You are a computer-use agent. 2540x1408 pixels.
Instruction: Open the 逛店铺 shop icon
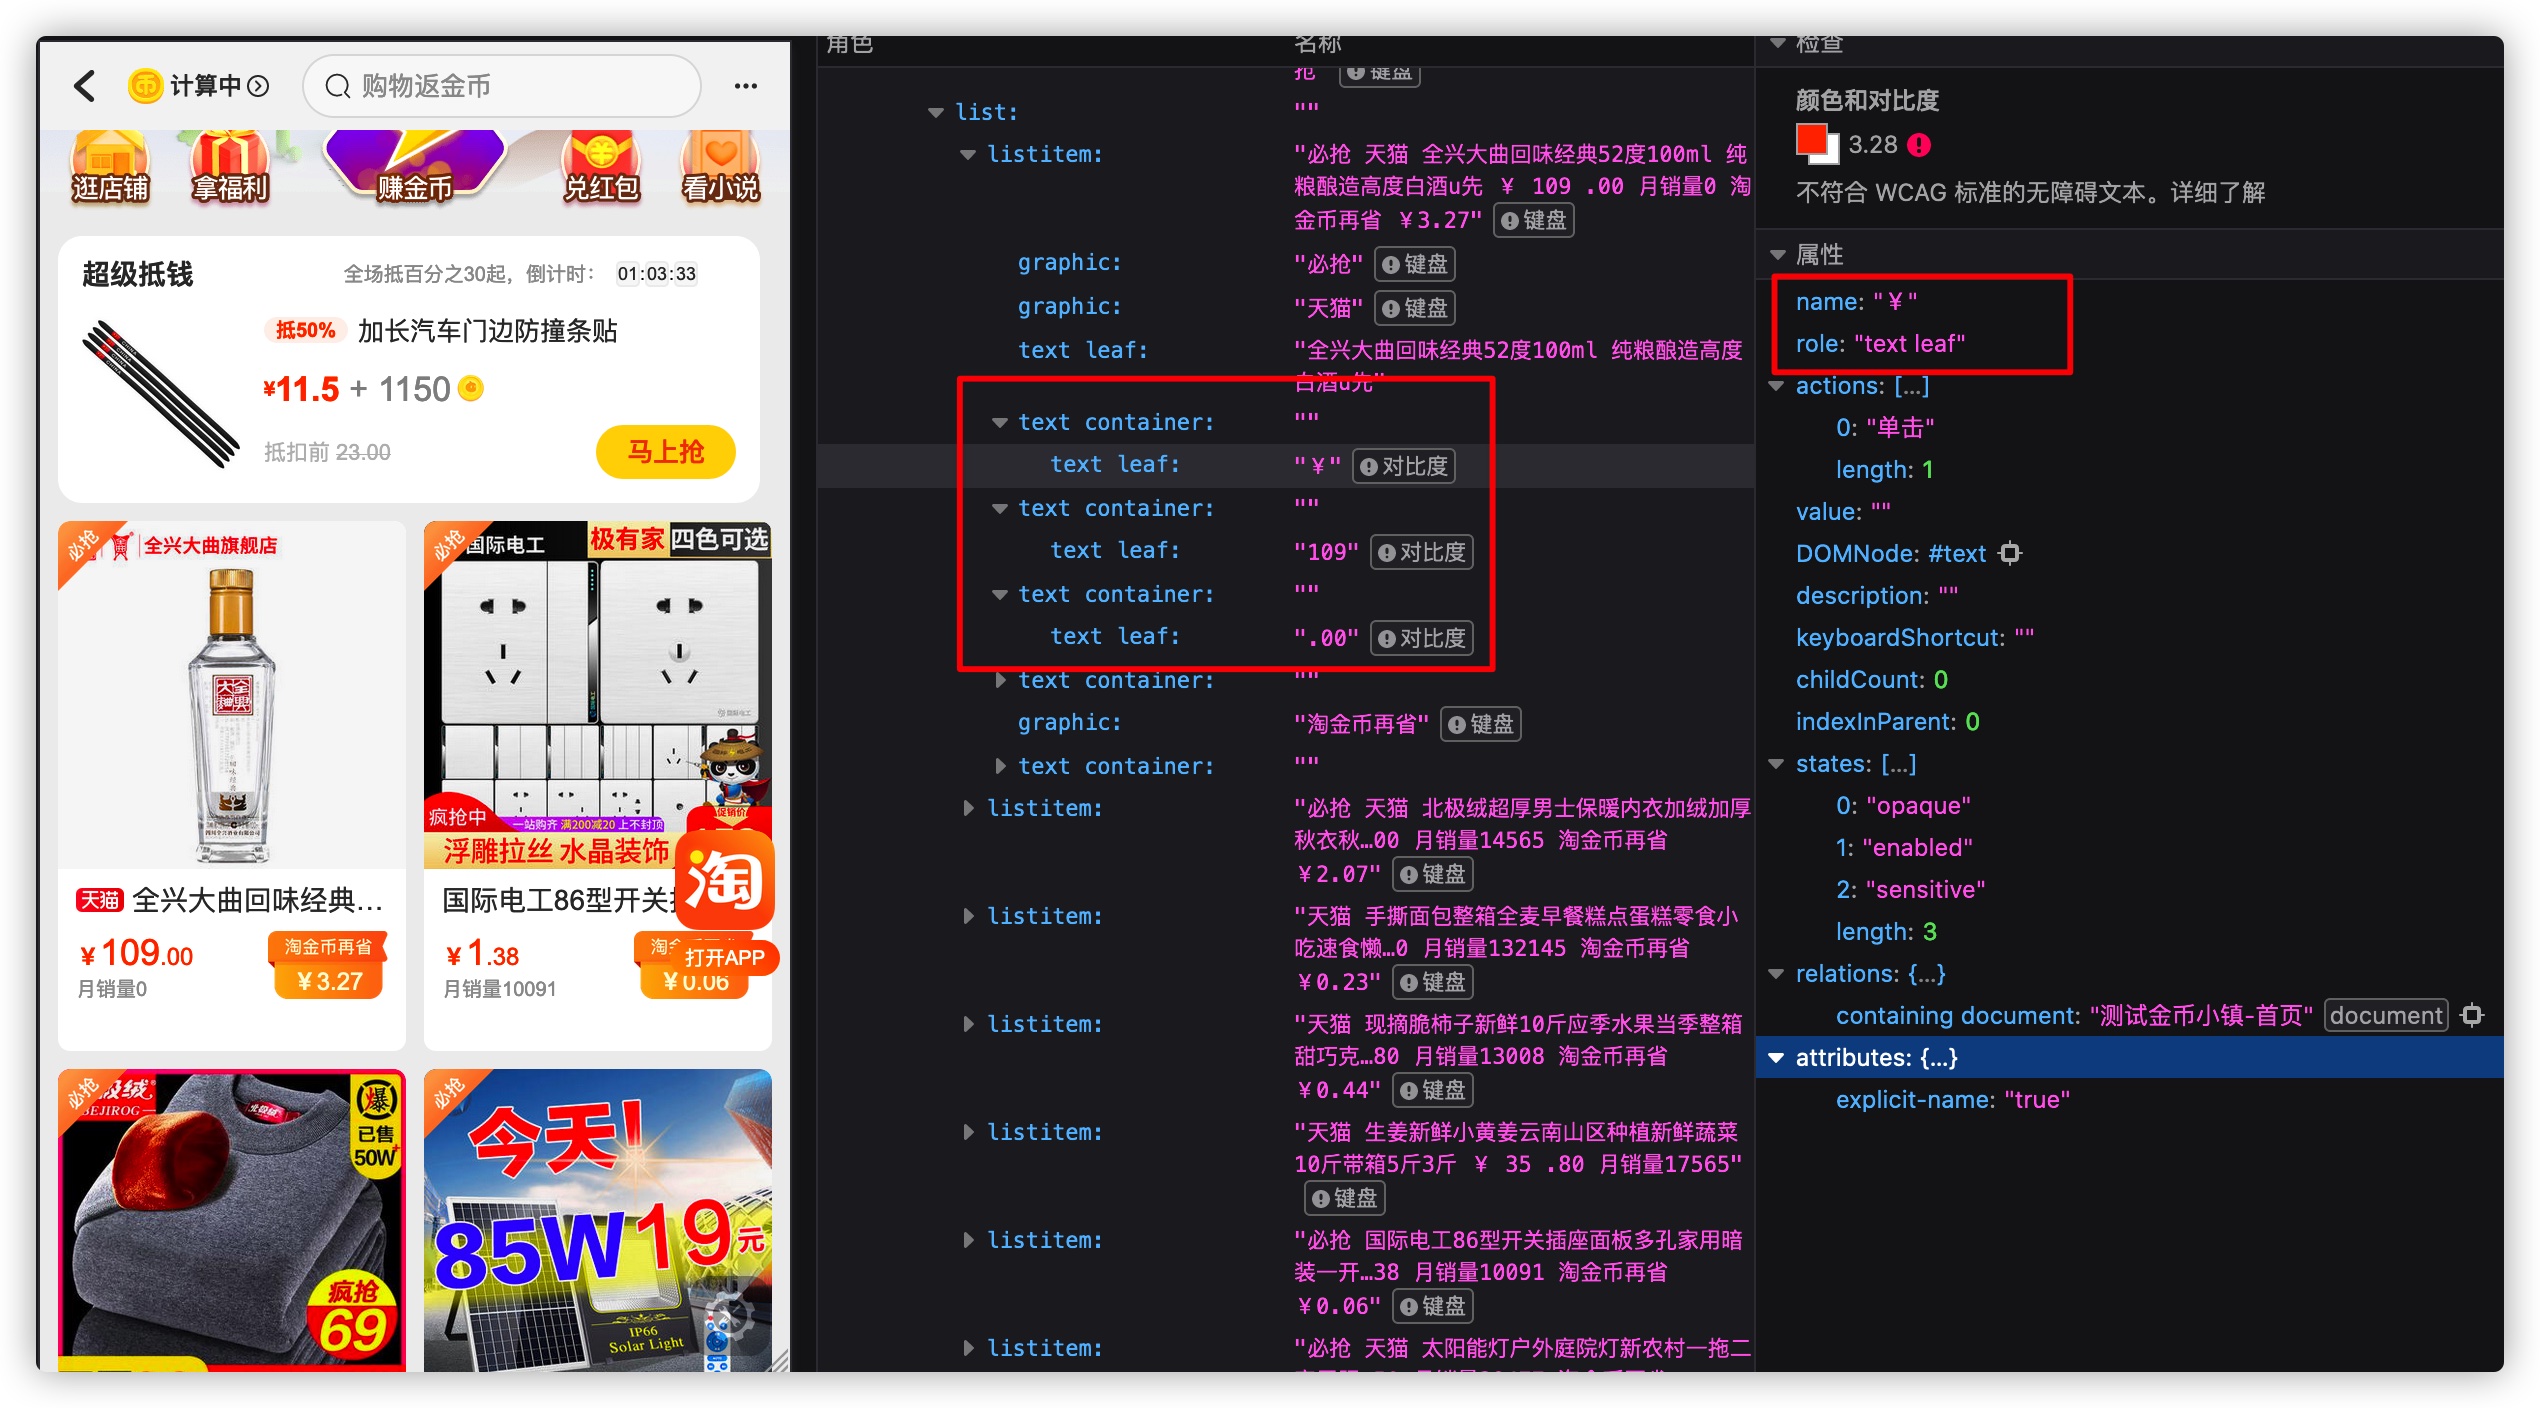tap(110, 167)
